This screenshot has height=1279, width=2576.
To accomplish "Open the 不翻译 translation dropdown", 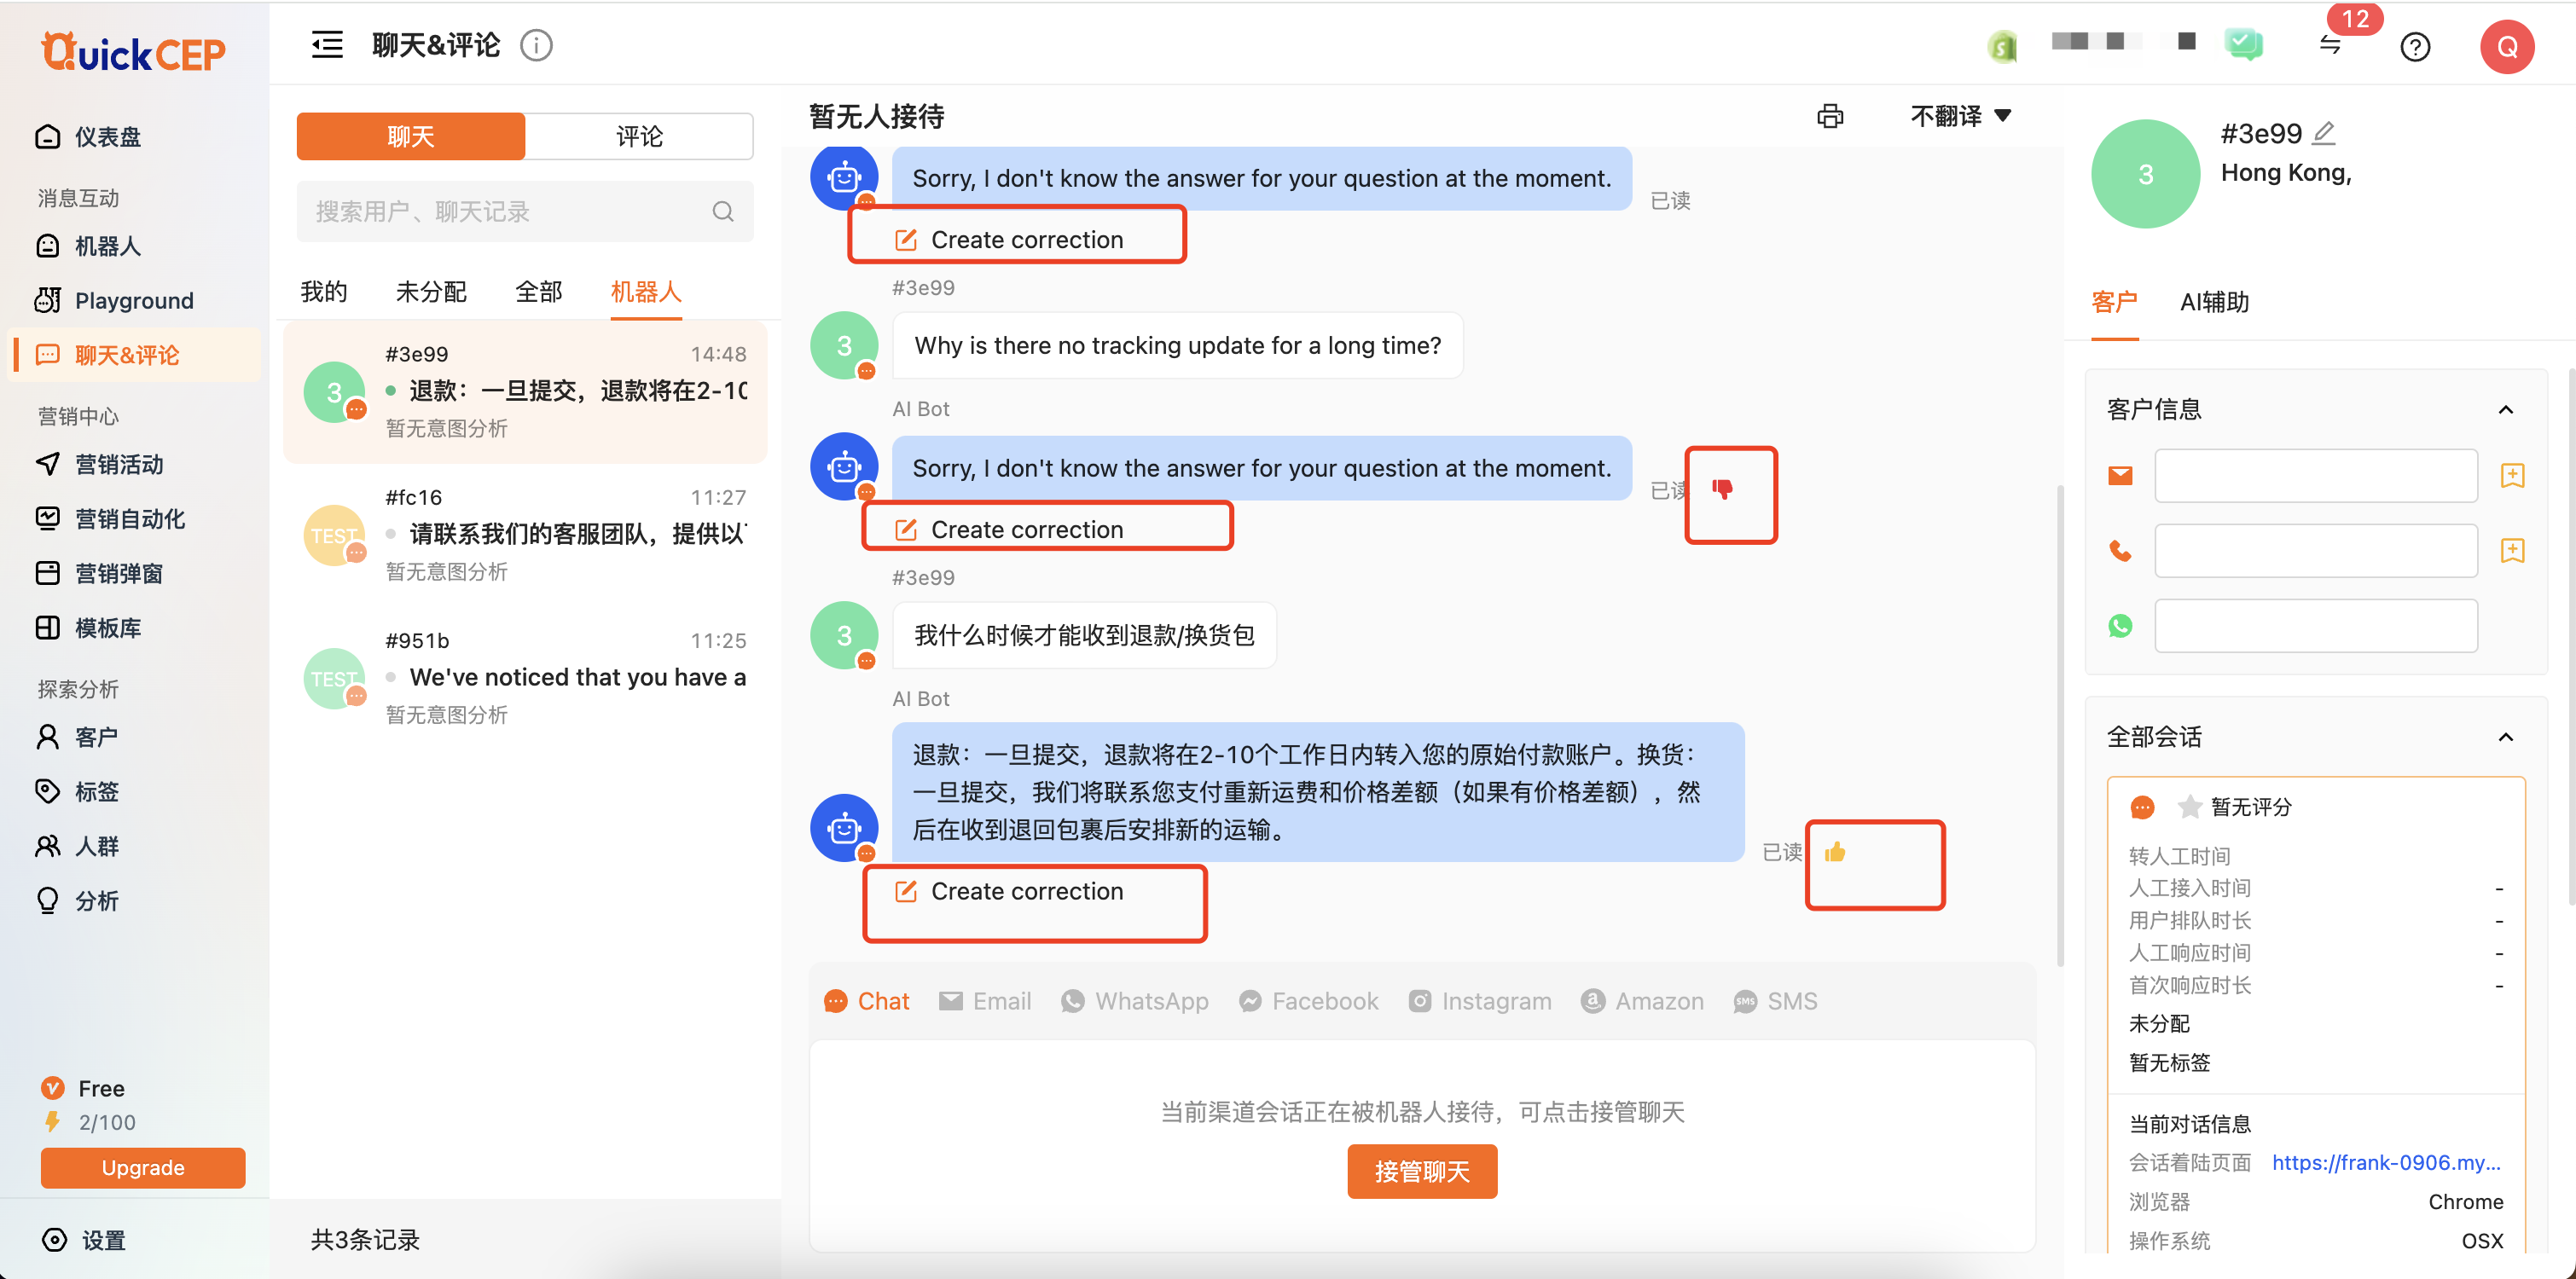I will pyautogui.click(x=1960, y=116).
